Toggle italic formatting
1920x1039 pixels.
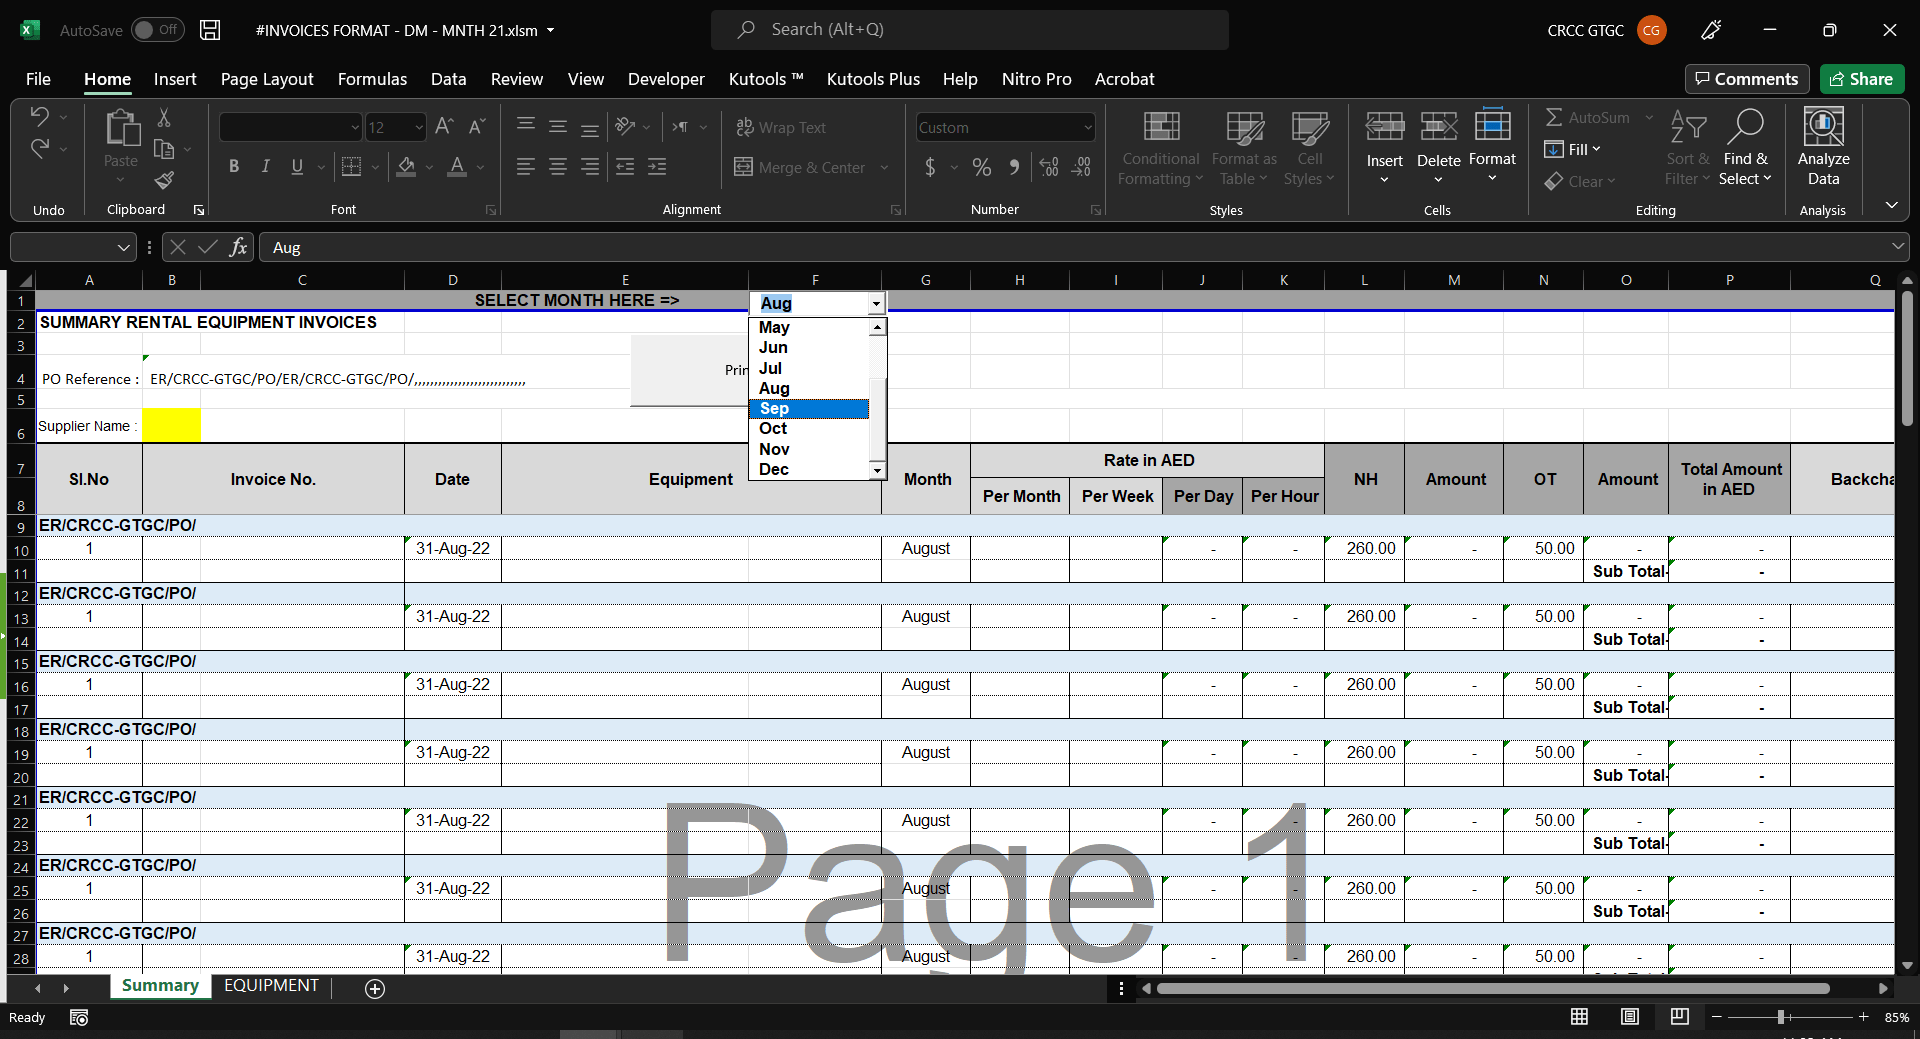pyautogui.click(x=265, y=166)
